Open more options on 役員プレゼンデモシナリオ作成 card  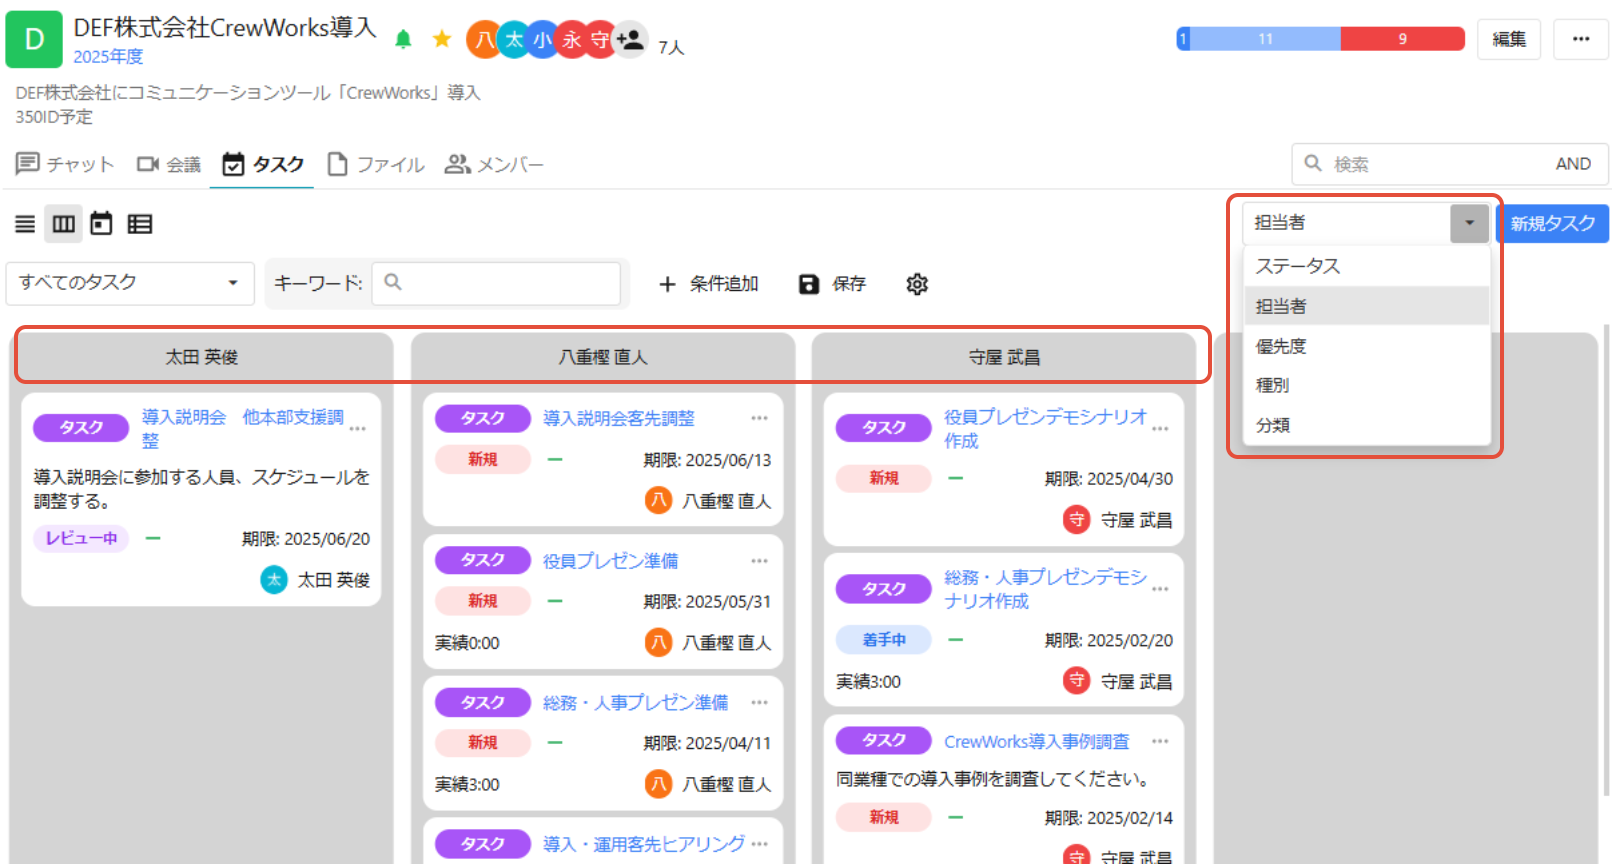1160,429
